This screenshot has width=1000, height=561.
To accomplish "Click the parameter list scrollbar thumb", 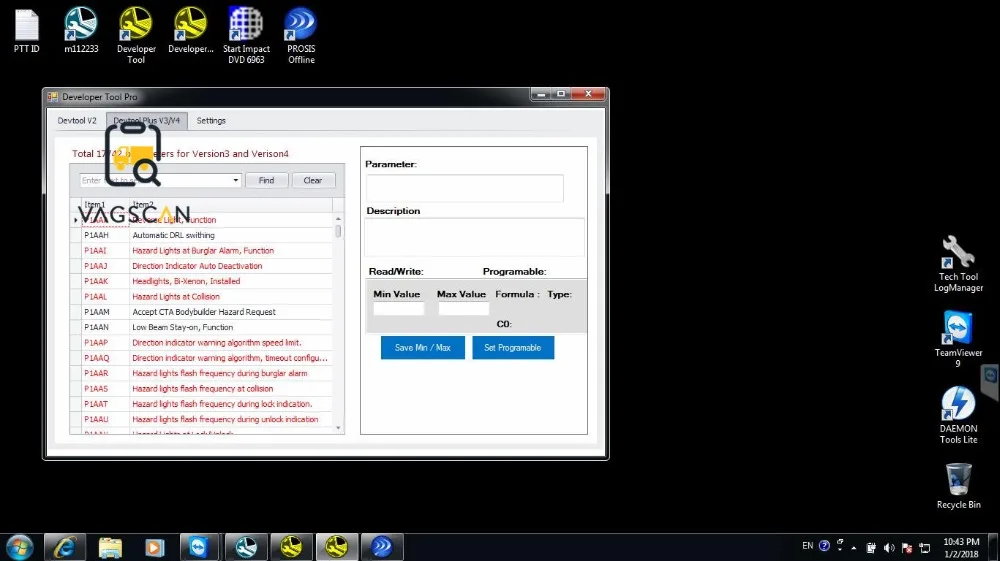I will 338,231.
